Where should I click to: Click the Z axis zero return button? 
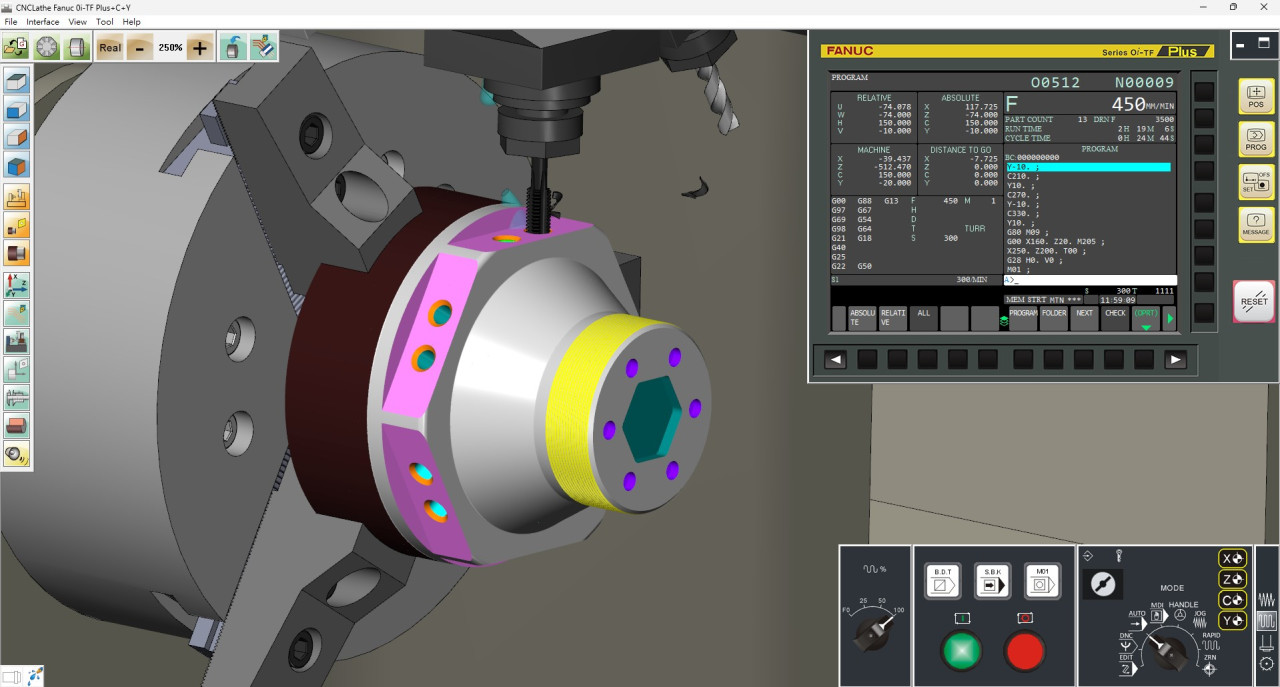[x=1233, y=579]
